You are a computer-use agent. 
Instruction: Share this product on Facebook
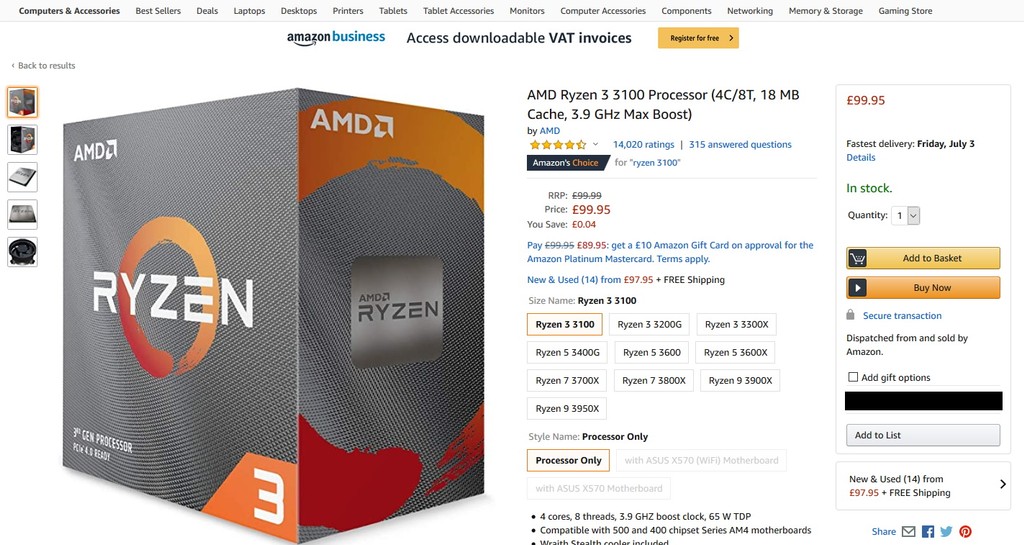point(928,532)
